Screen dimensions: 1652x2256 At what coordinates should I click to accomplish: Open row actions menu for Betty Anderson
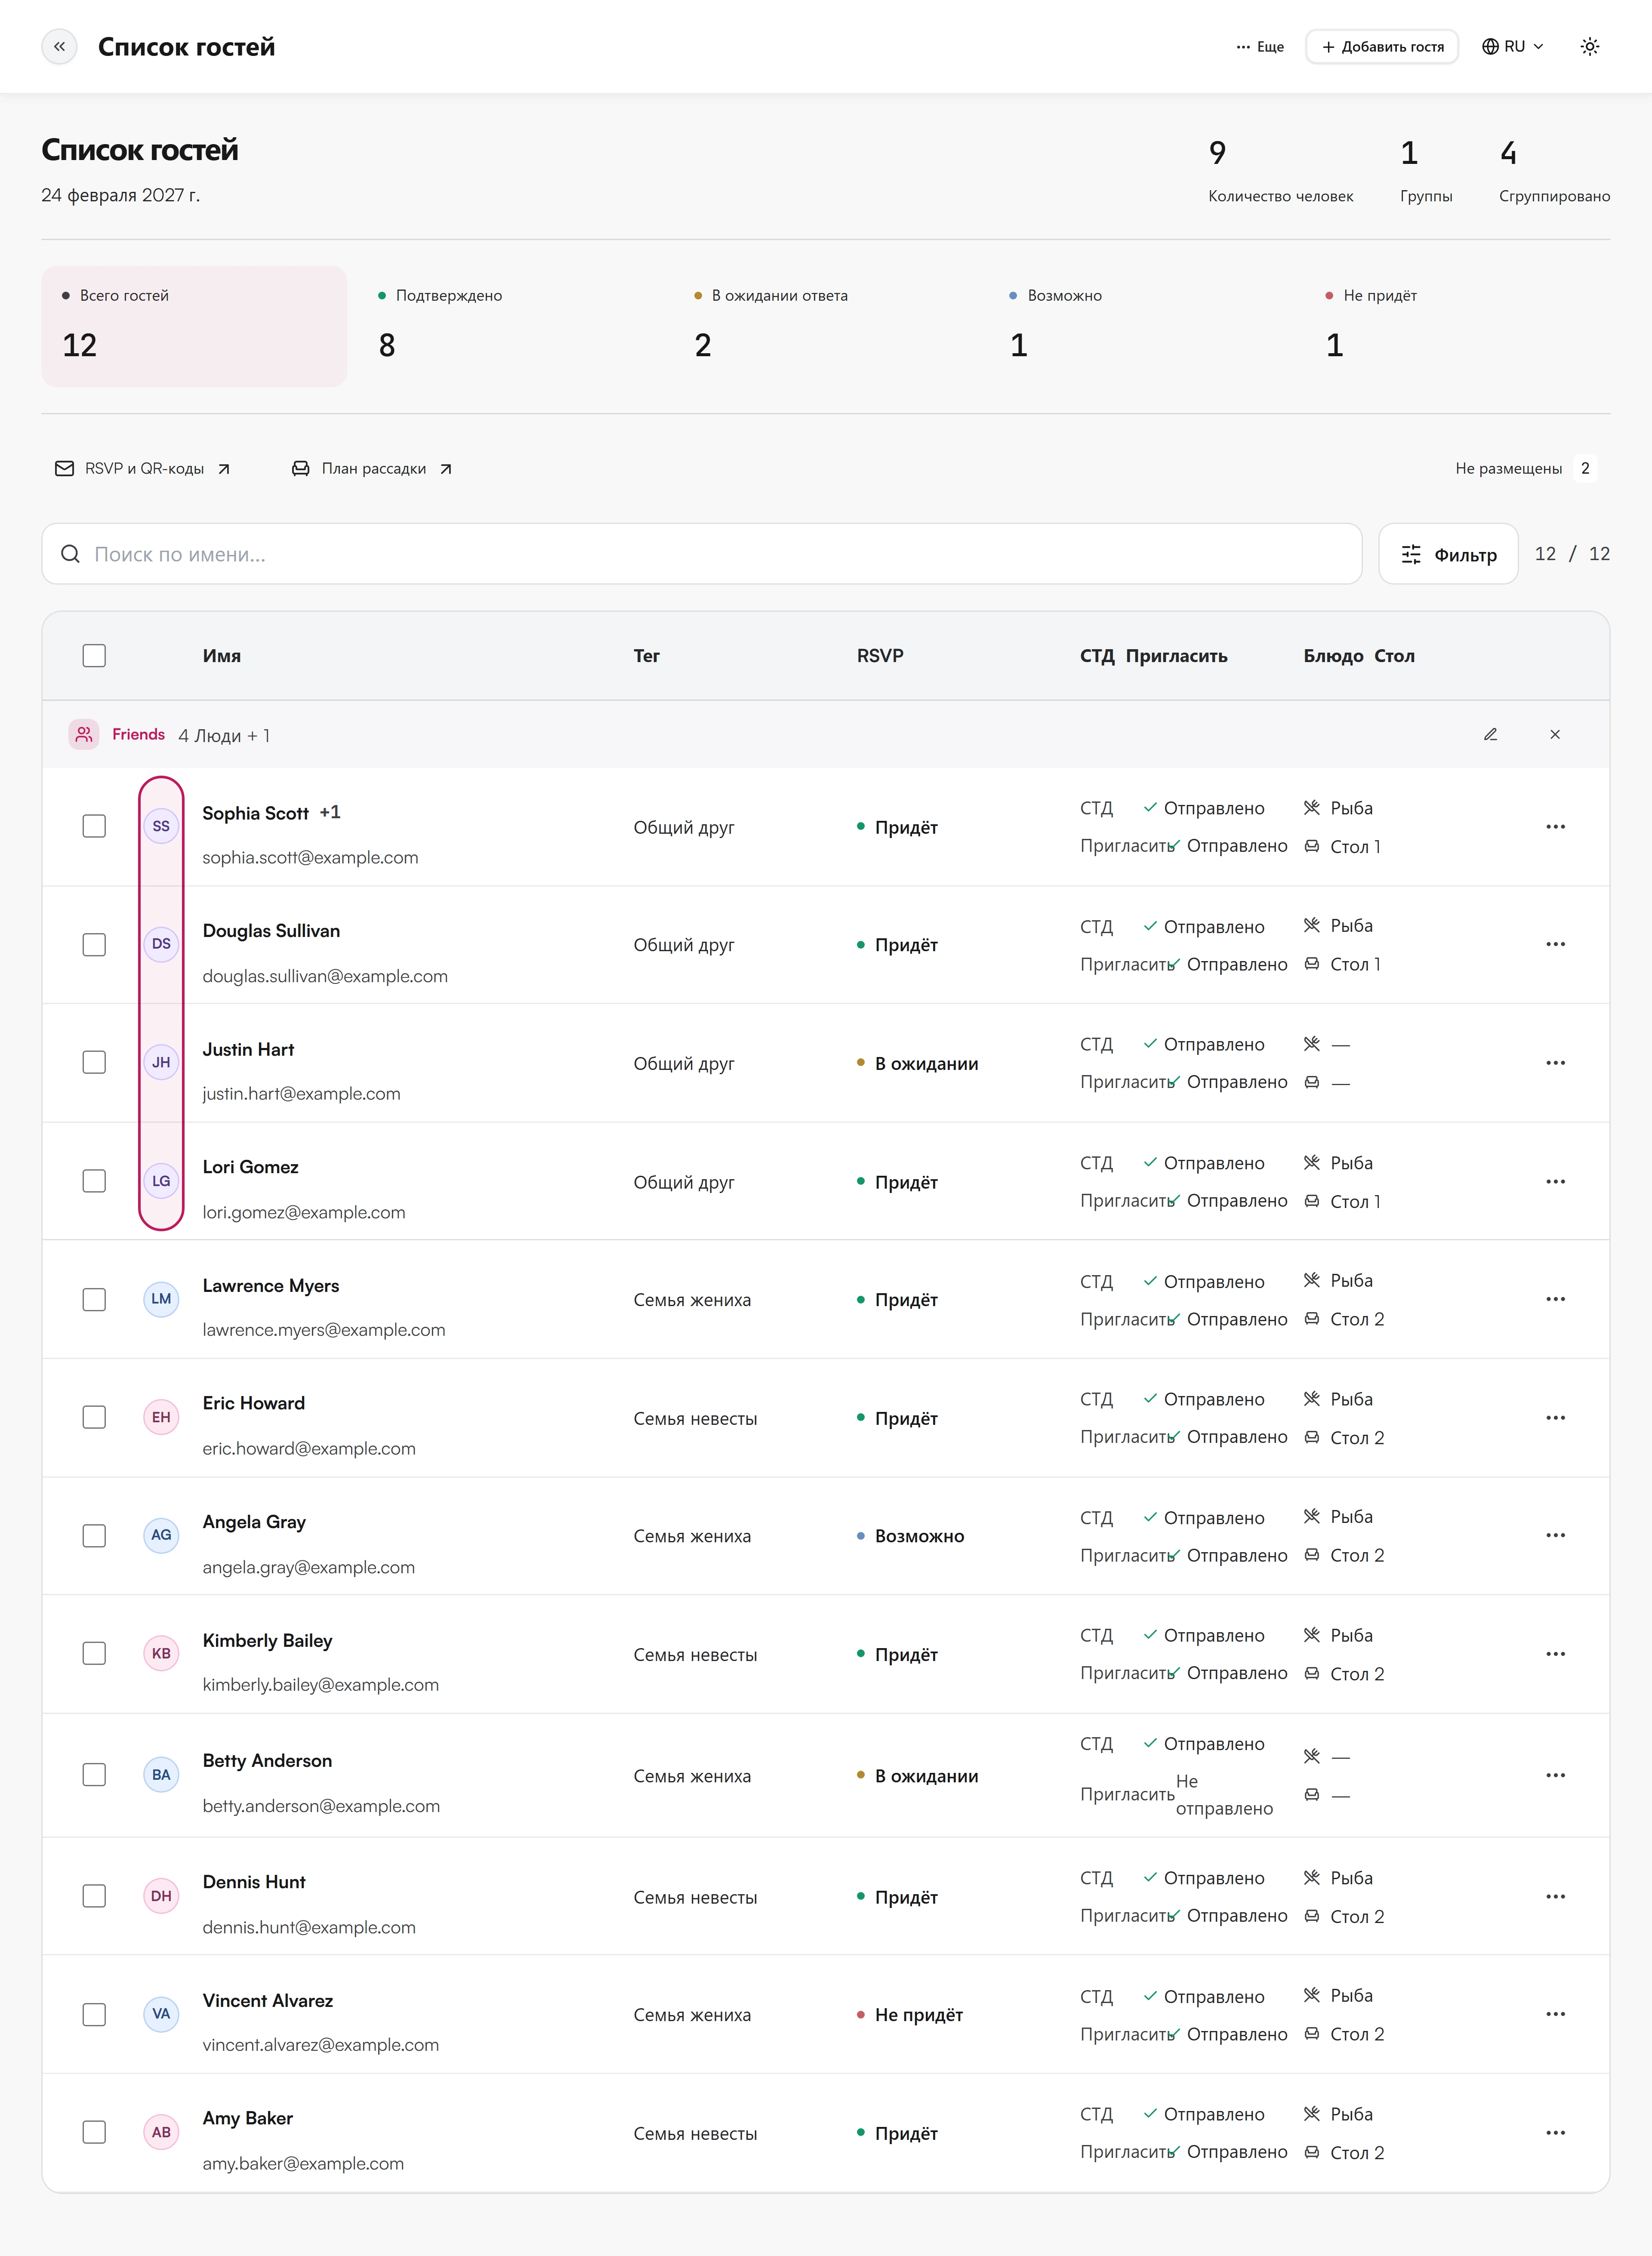(x=1555, y=1775)
